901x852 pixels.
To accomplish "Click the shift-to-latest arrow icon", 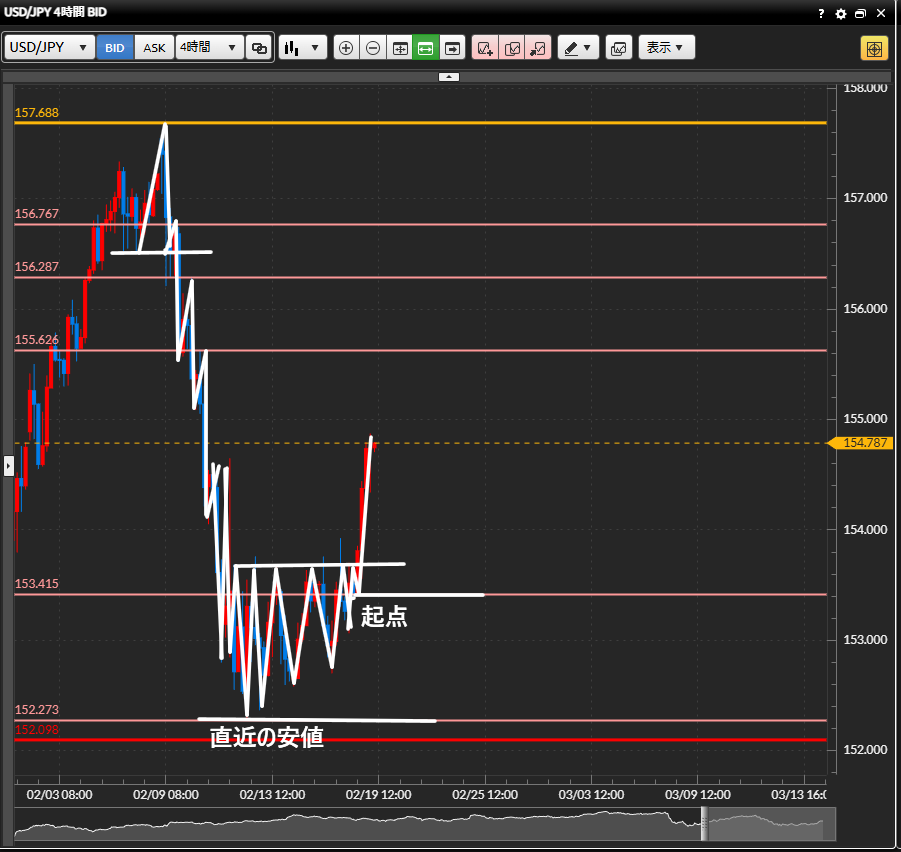I will (x=453, y=48).
